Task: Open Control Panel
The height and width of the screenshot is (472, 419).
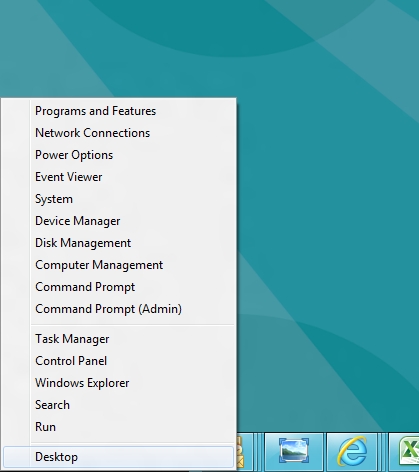Action: tap(71, 361)
